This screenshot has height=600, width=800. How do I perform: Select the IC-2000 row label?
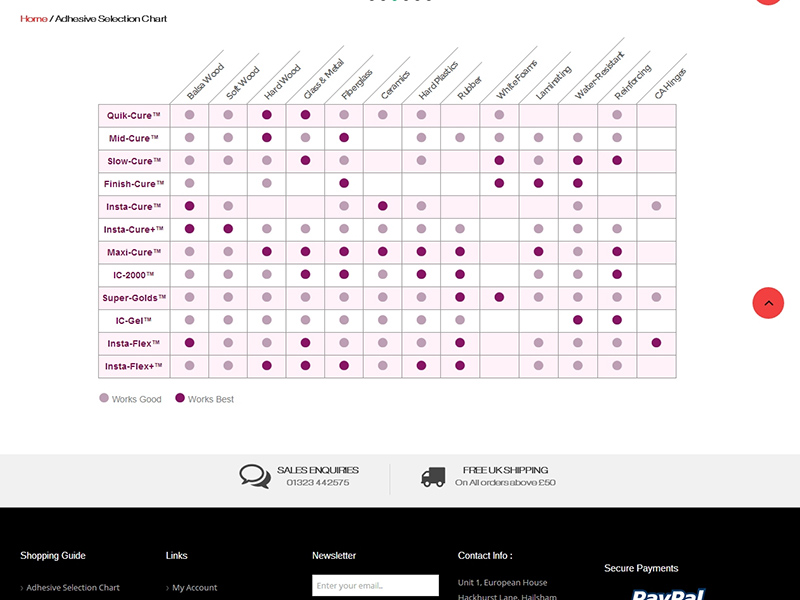tap(134, 275)
